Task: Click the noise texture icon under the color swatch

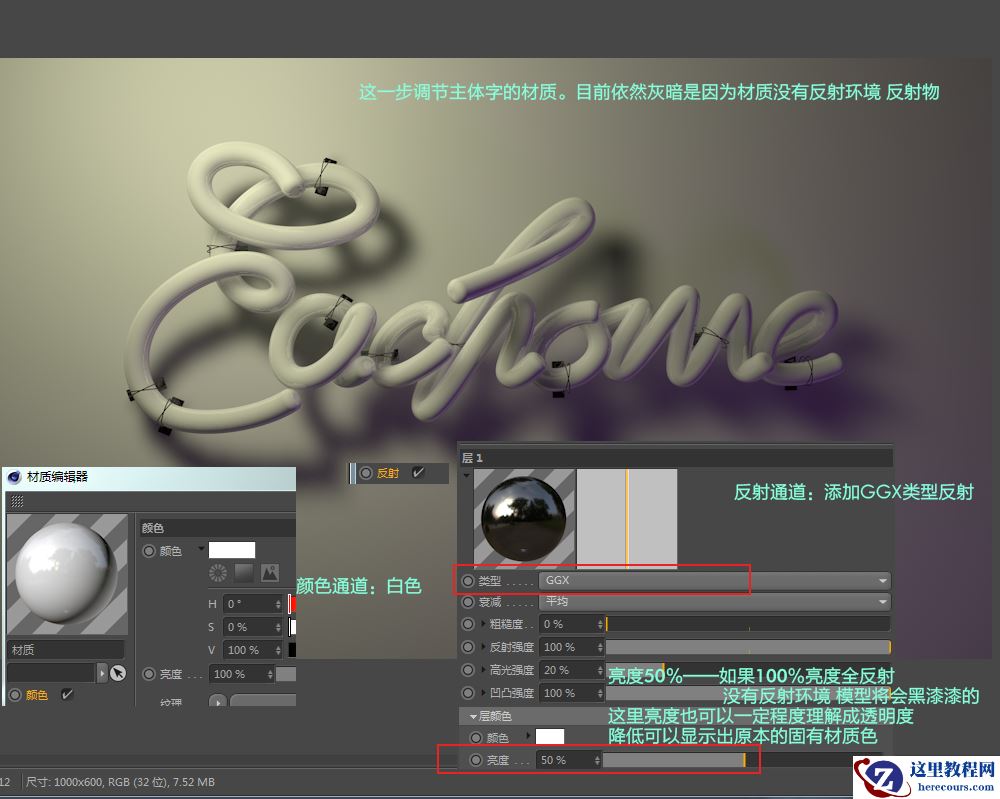Action: [217, 574]
